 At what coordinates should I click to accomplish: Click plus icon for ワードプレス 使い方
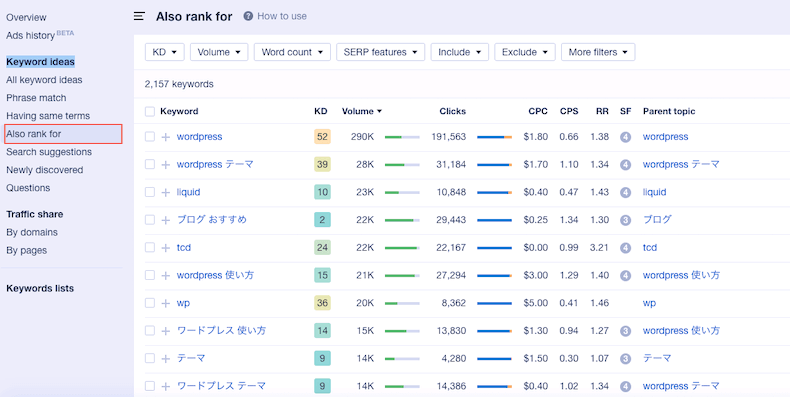click(165, 331)
